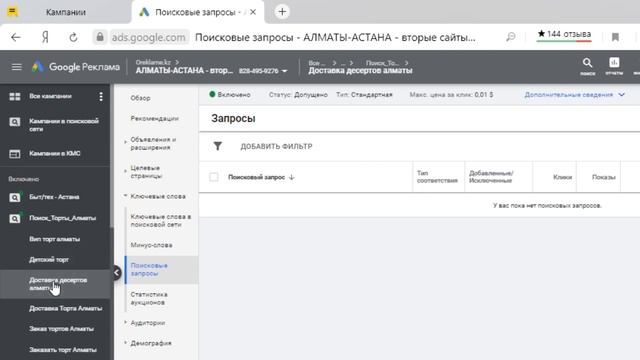Click Статус: Допущено text
Viewport: 640px width, 360px height.
coord(298,95)
